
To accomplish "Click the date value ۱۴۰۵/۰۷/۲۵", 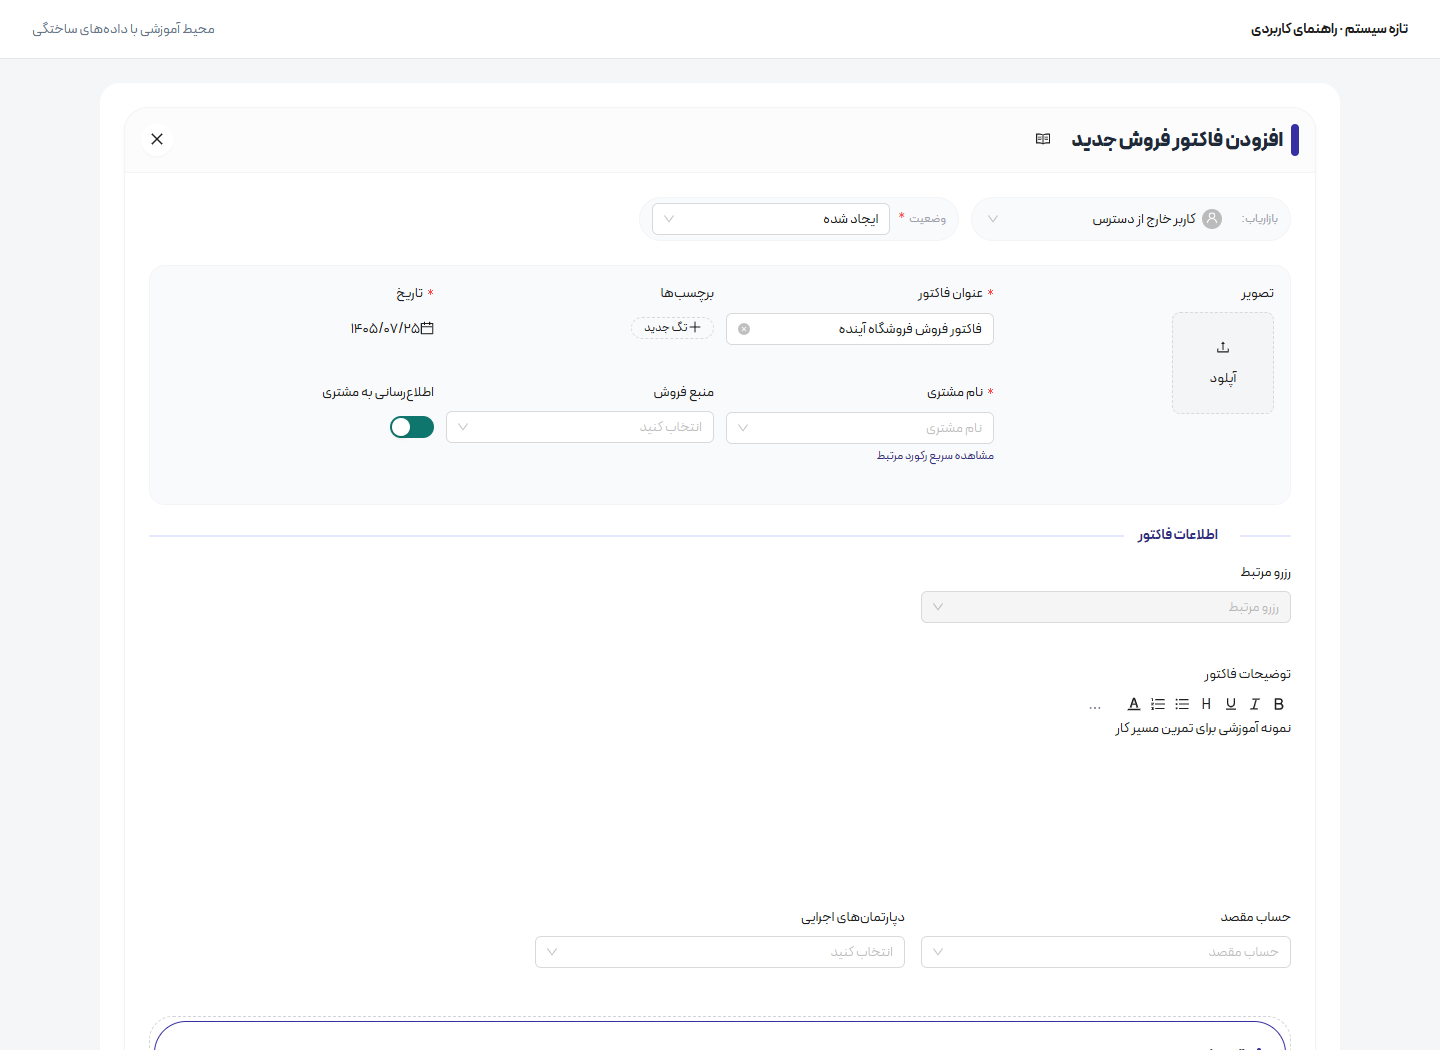I will (x=384, y=328).
